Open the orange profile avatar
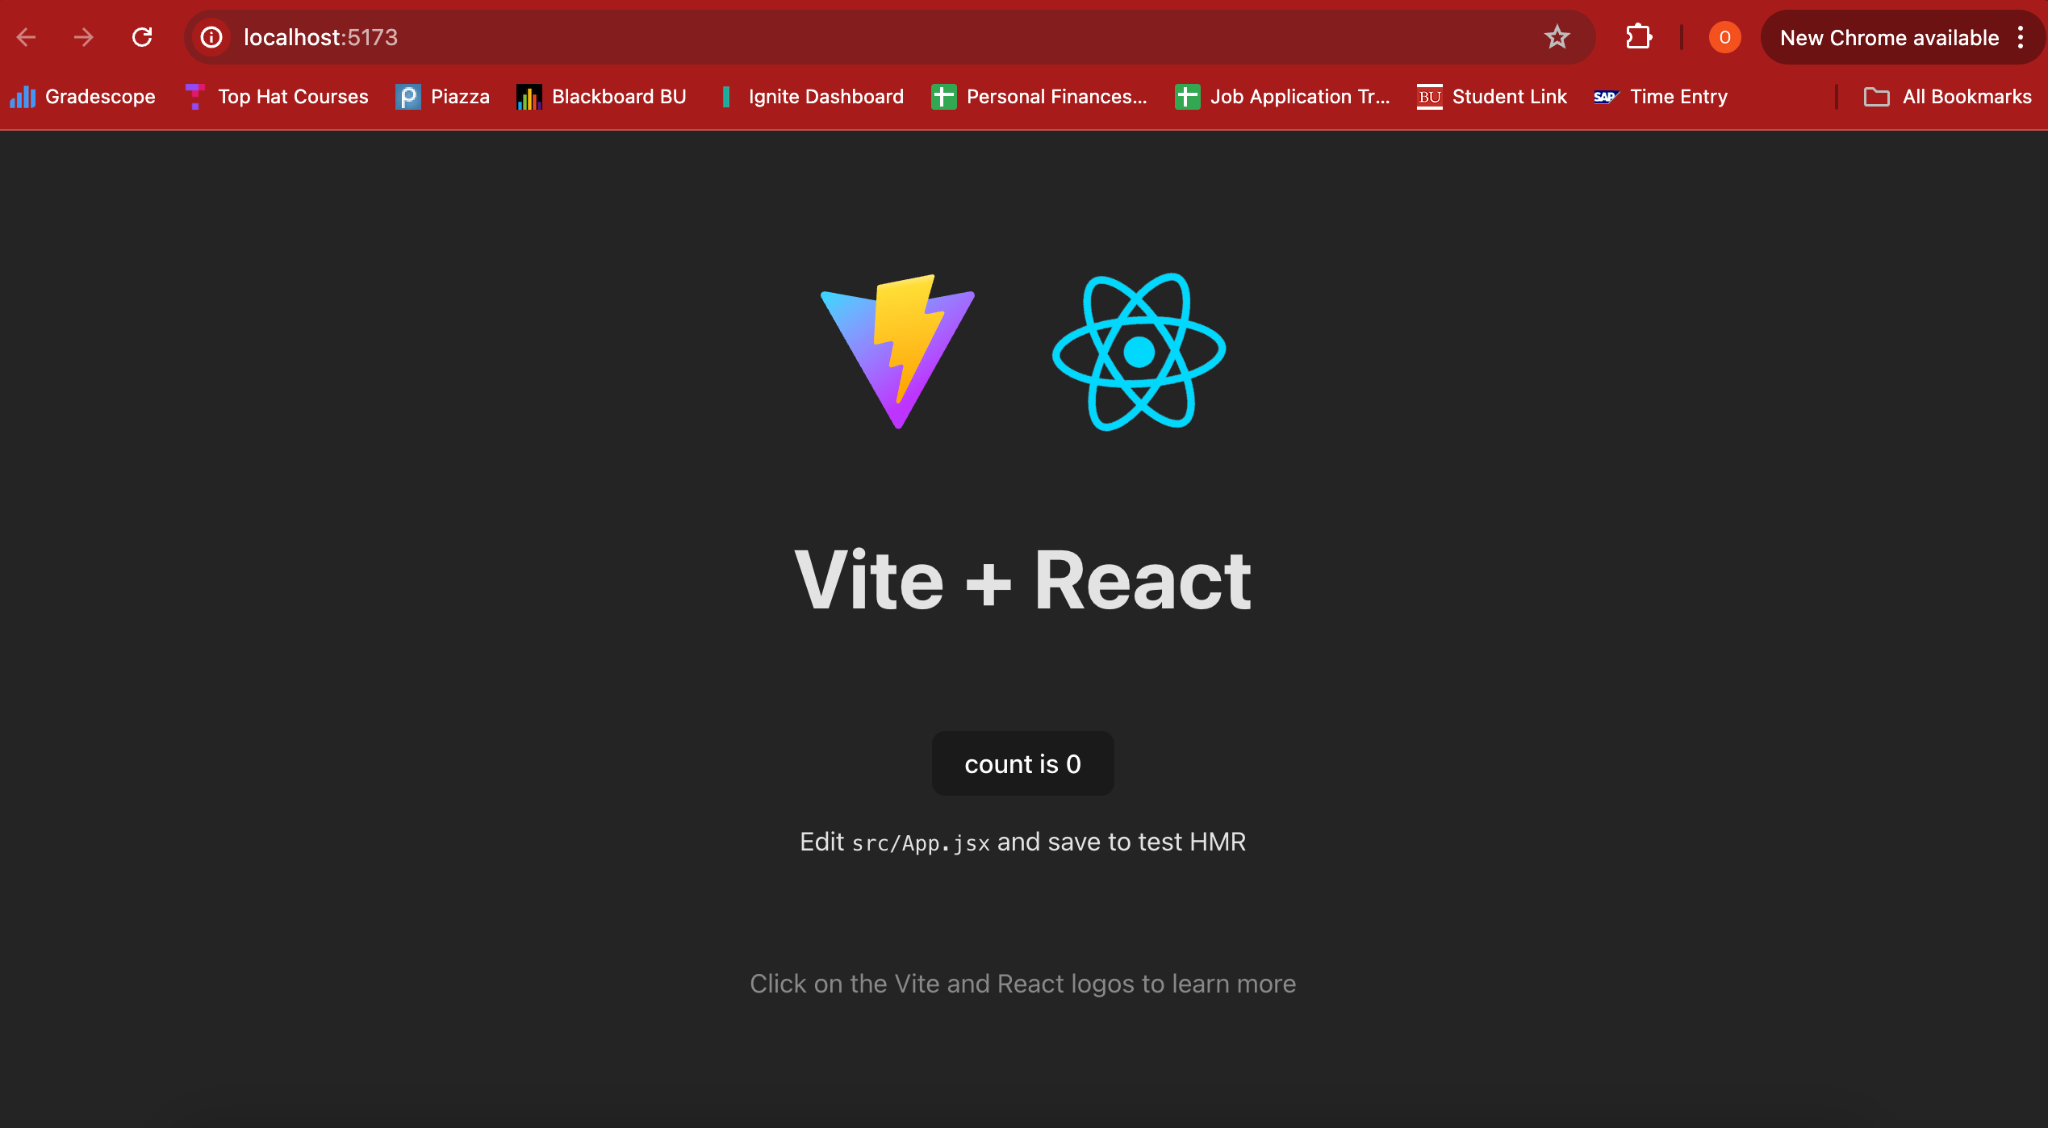 pos(1723,36)
